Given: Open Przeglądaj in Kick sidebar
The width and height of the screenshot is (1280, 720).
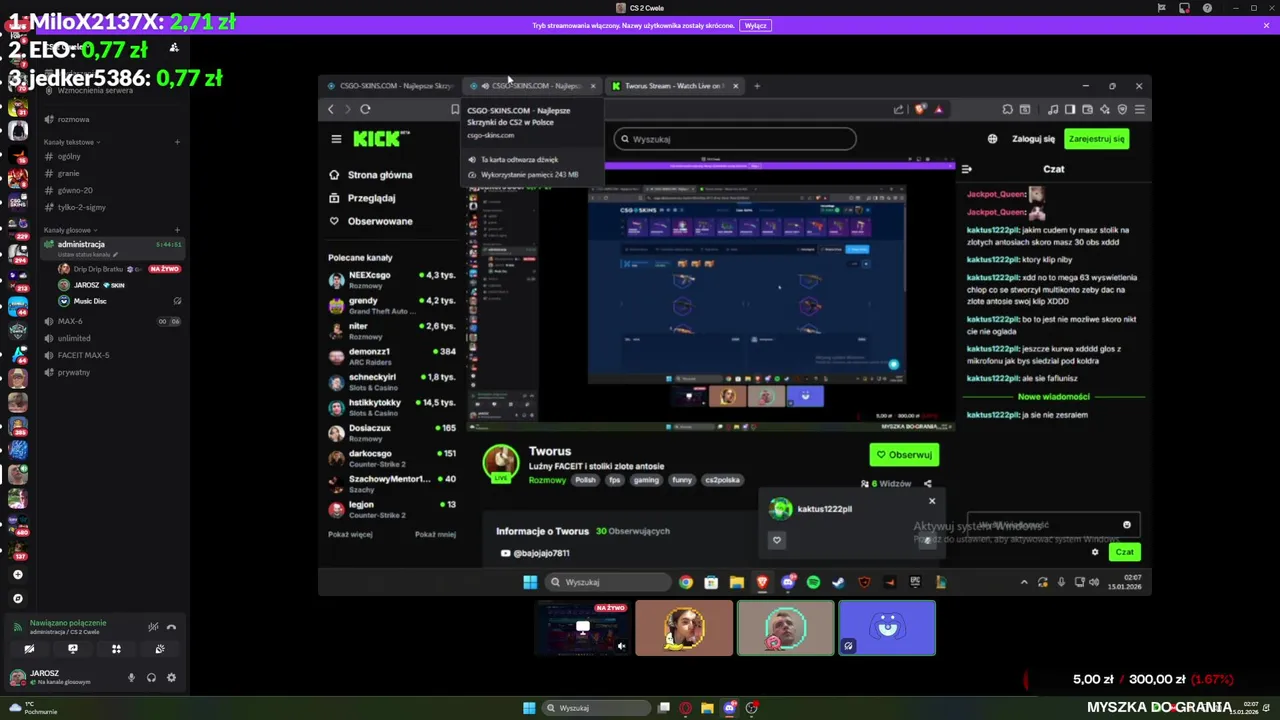Looking at the screenshot, I should coord(362,198).
